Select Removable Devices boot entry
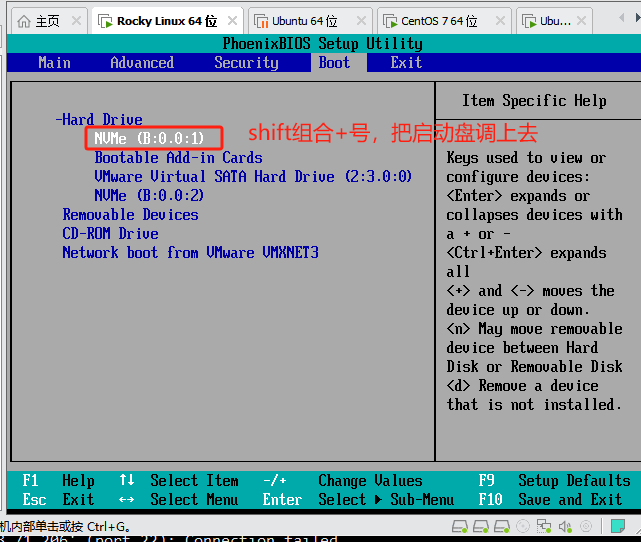This screenshot has height=542, width=641. (130, 215)
